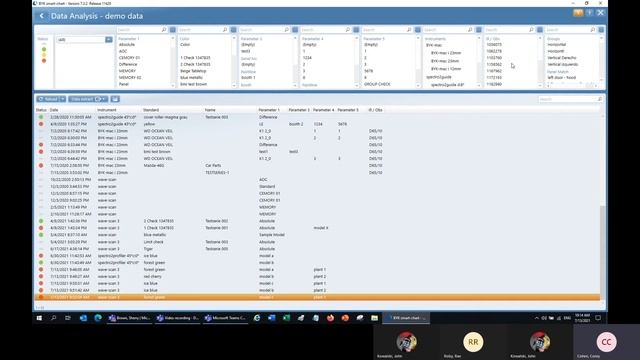Sort table by Parameter 1 column header
640x360 pixels.
pyautogui.click(x=269, y=110)
